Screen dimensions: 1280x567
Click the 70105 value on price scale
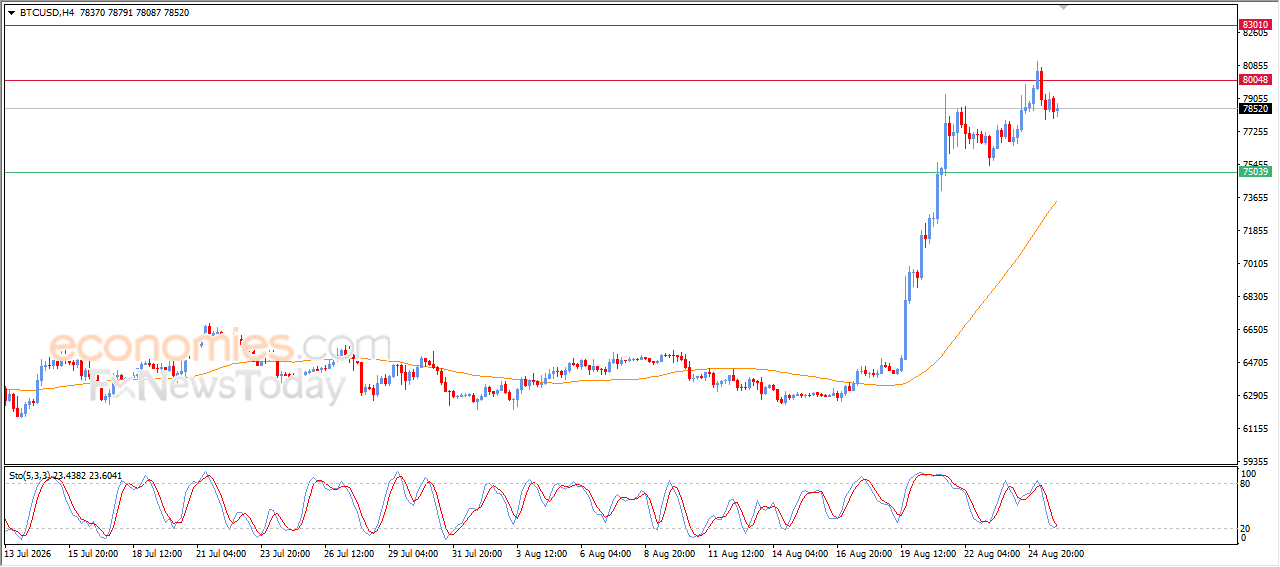coord(1255,264)
